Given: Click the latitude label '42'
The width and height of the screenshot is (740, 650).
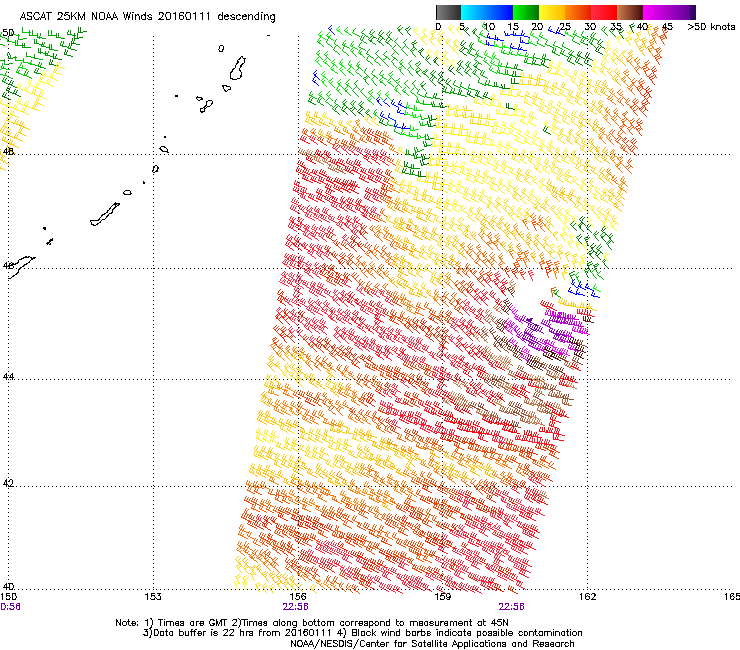Looking at the screenshot, I should (8, 483).
